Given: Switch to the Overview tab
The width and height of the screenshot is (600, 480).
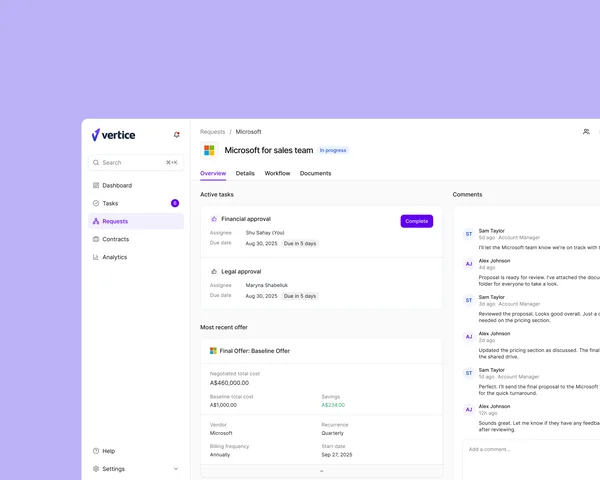Looking at the screenshot, I should (213, 173).
